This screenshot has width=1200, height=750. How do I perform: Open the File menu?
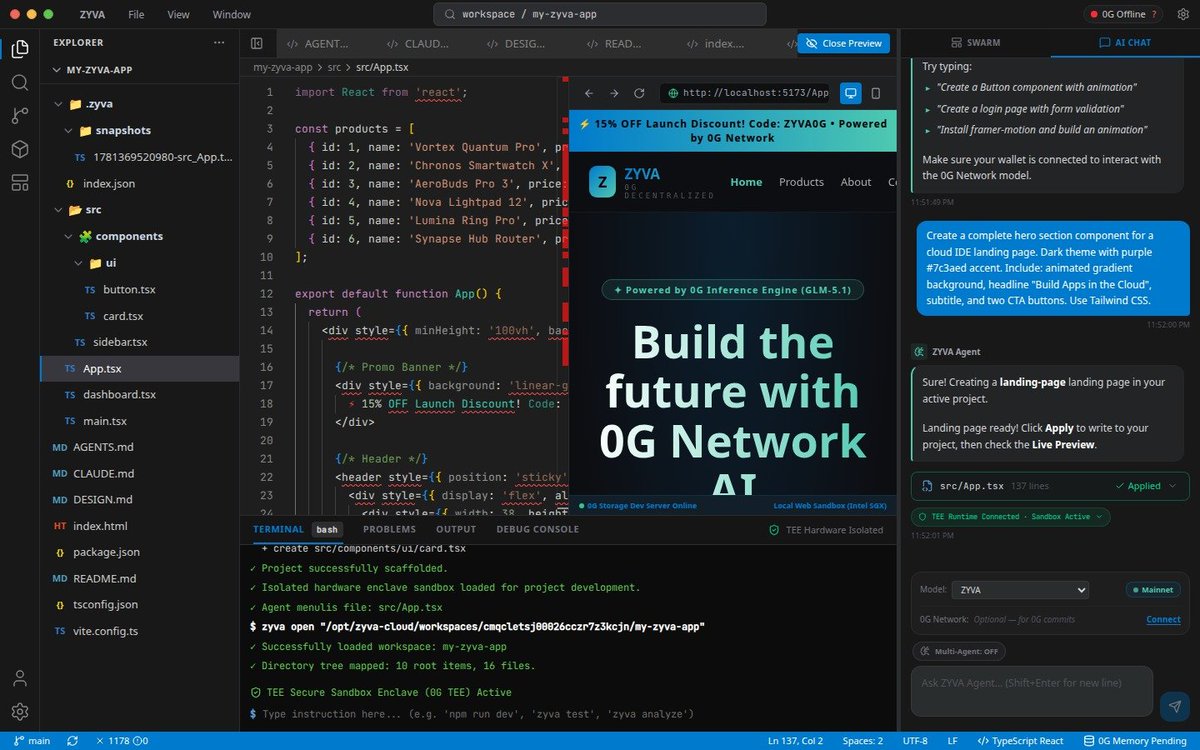coord(136,15)
